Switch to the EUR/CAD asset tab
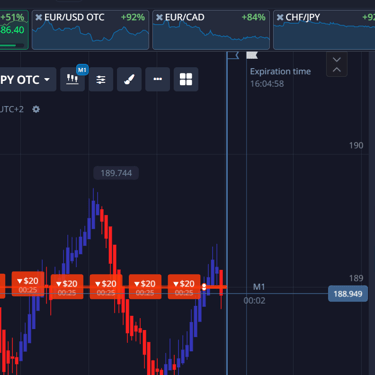 coord(211,30)
